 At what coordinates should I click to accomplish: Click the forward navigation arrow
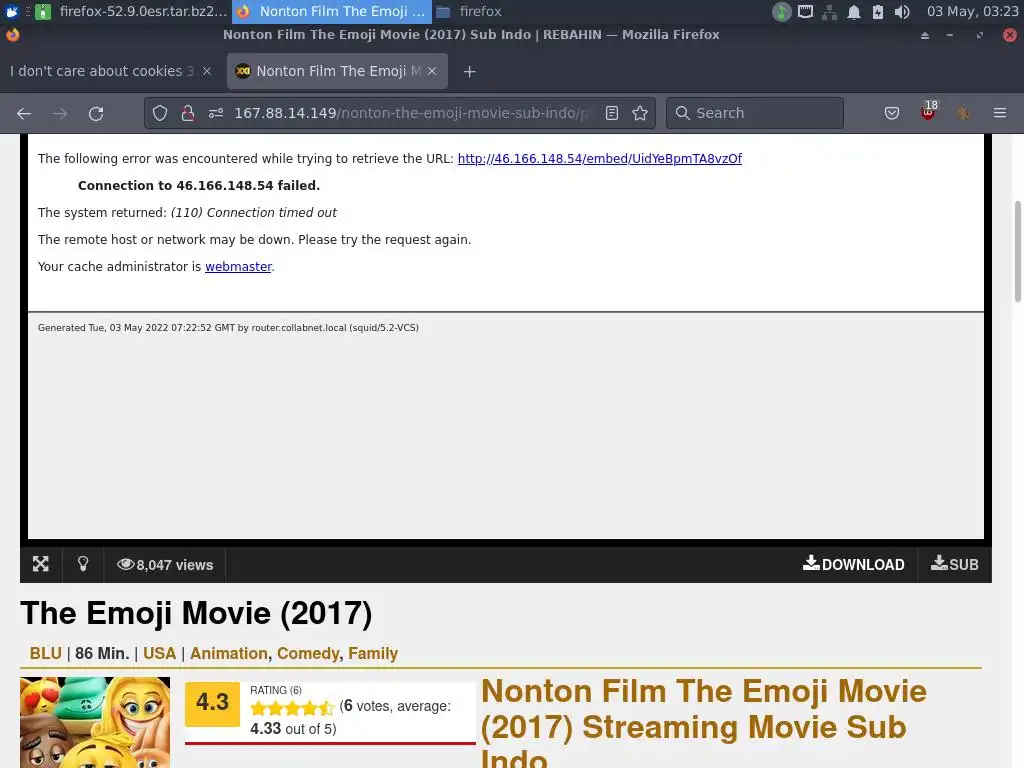coord(60,114)
